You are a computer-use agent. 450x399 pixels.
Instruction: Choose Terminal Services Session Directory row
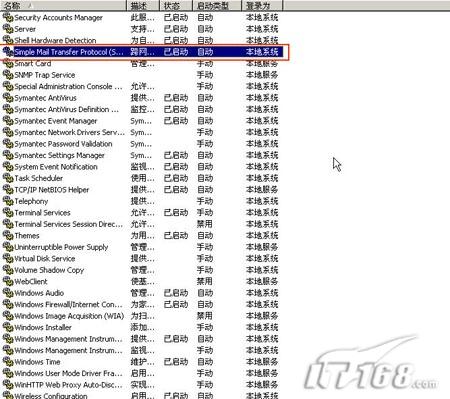point(143,224)
